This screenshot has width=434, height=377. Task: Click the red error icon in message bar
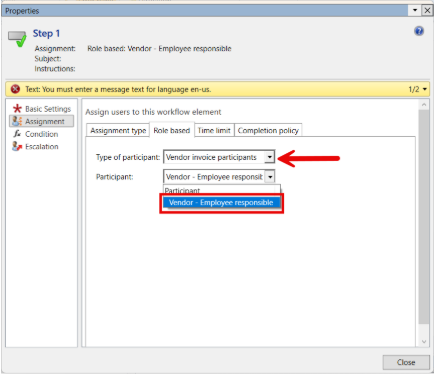15,89
